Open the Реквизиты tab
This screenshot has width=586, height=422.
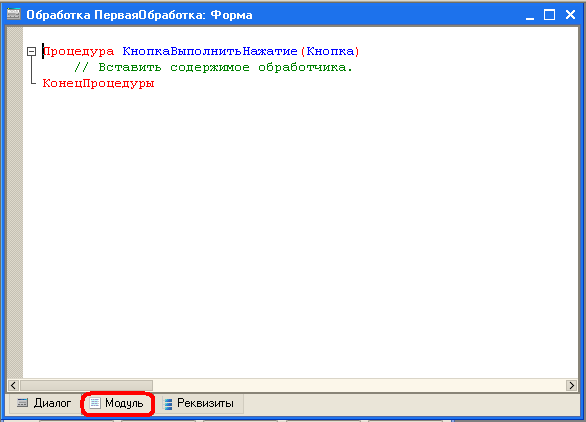pyautogui.click(x=199, y=403)
